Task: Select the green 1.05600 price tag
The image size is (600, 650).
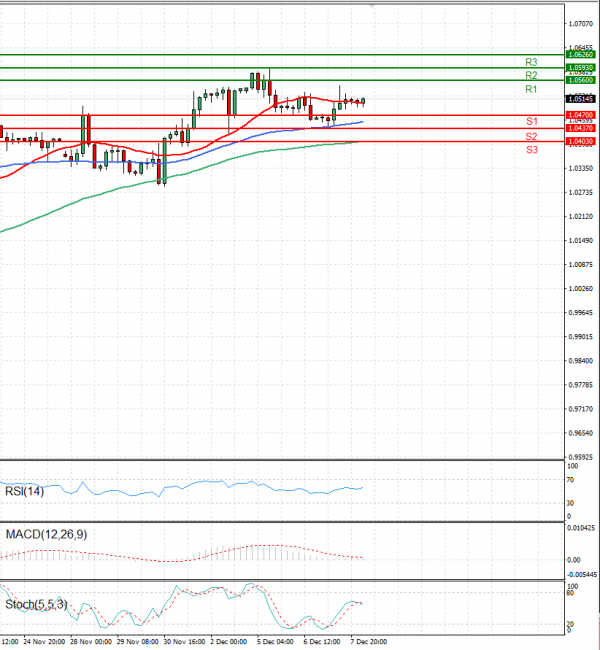Action: click(581, 80)
